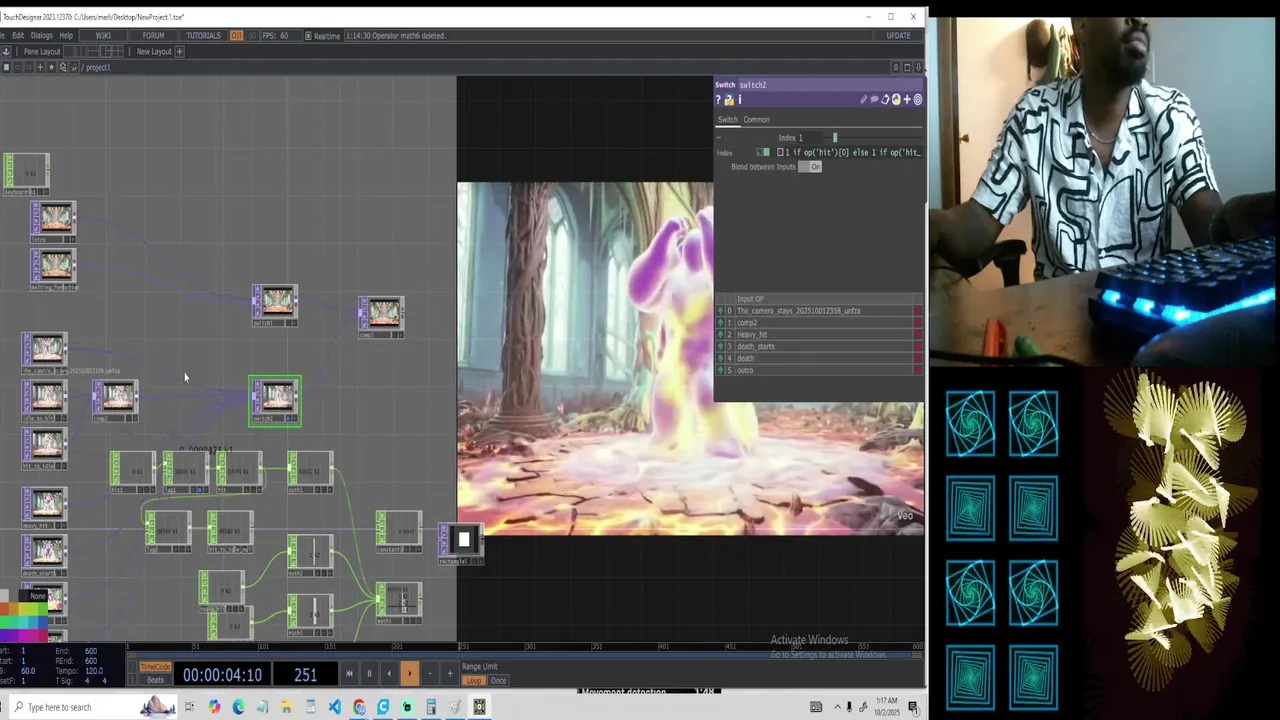Open the Dialogs menu

[41, 36]
